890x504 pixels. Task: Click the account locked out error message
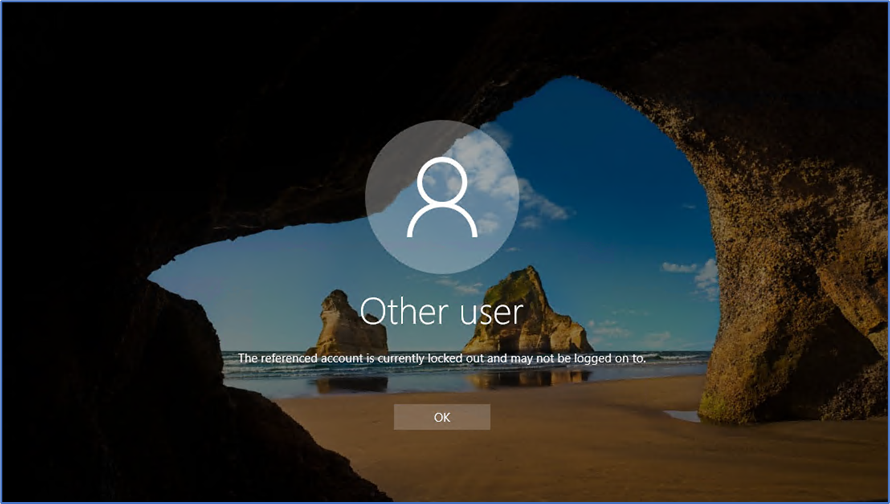(x=441, y=357)
